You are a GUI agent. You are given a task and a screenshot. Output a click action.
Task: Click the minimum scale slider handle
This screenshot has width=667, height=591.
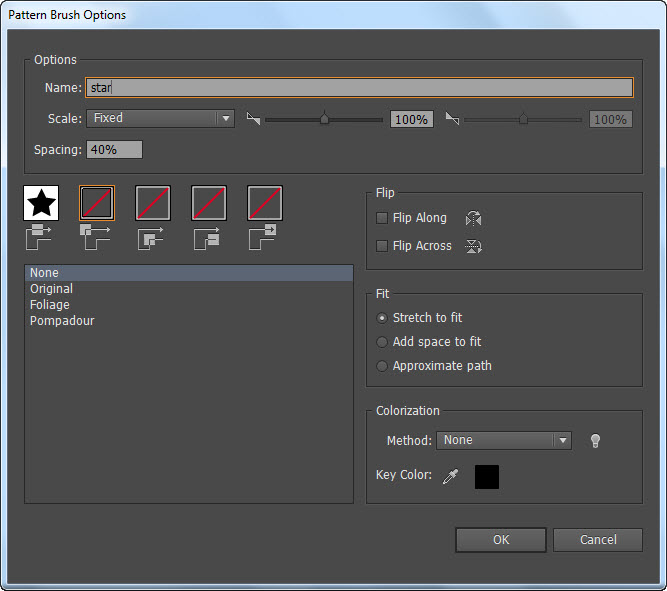click(325, 118)
